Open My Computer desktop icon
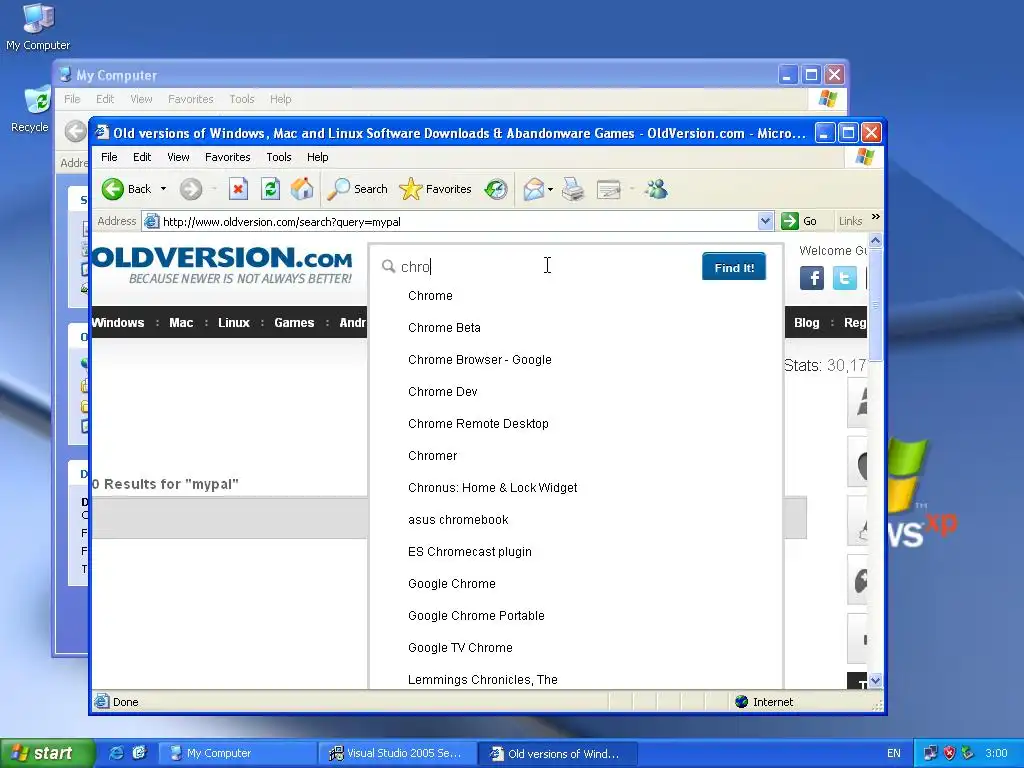 point(38,26)
